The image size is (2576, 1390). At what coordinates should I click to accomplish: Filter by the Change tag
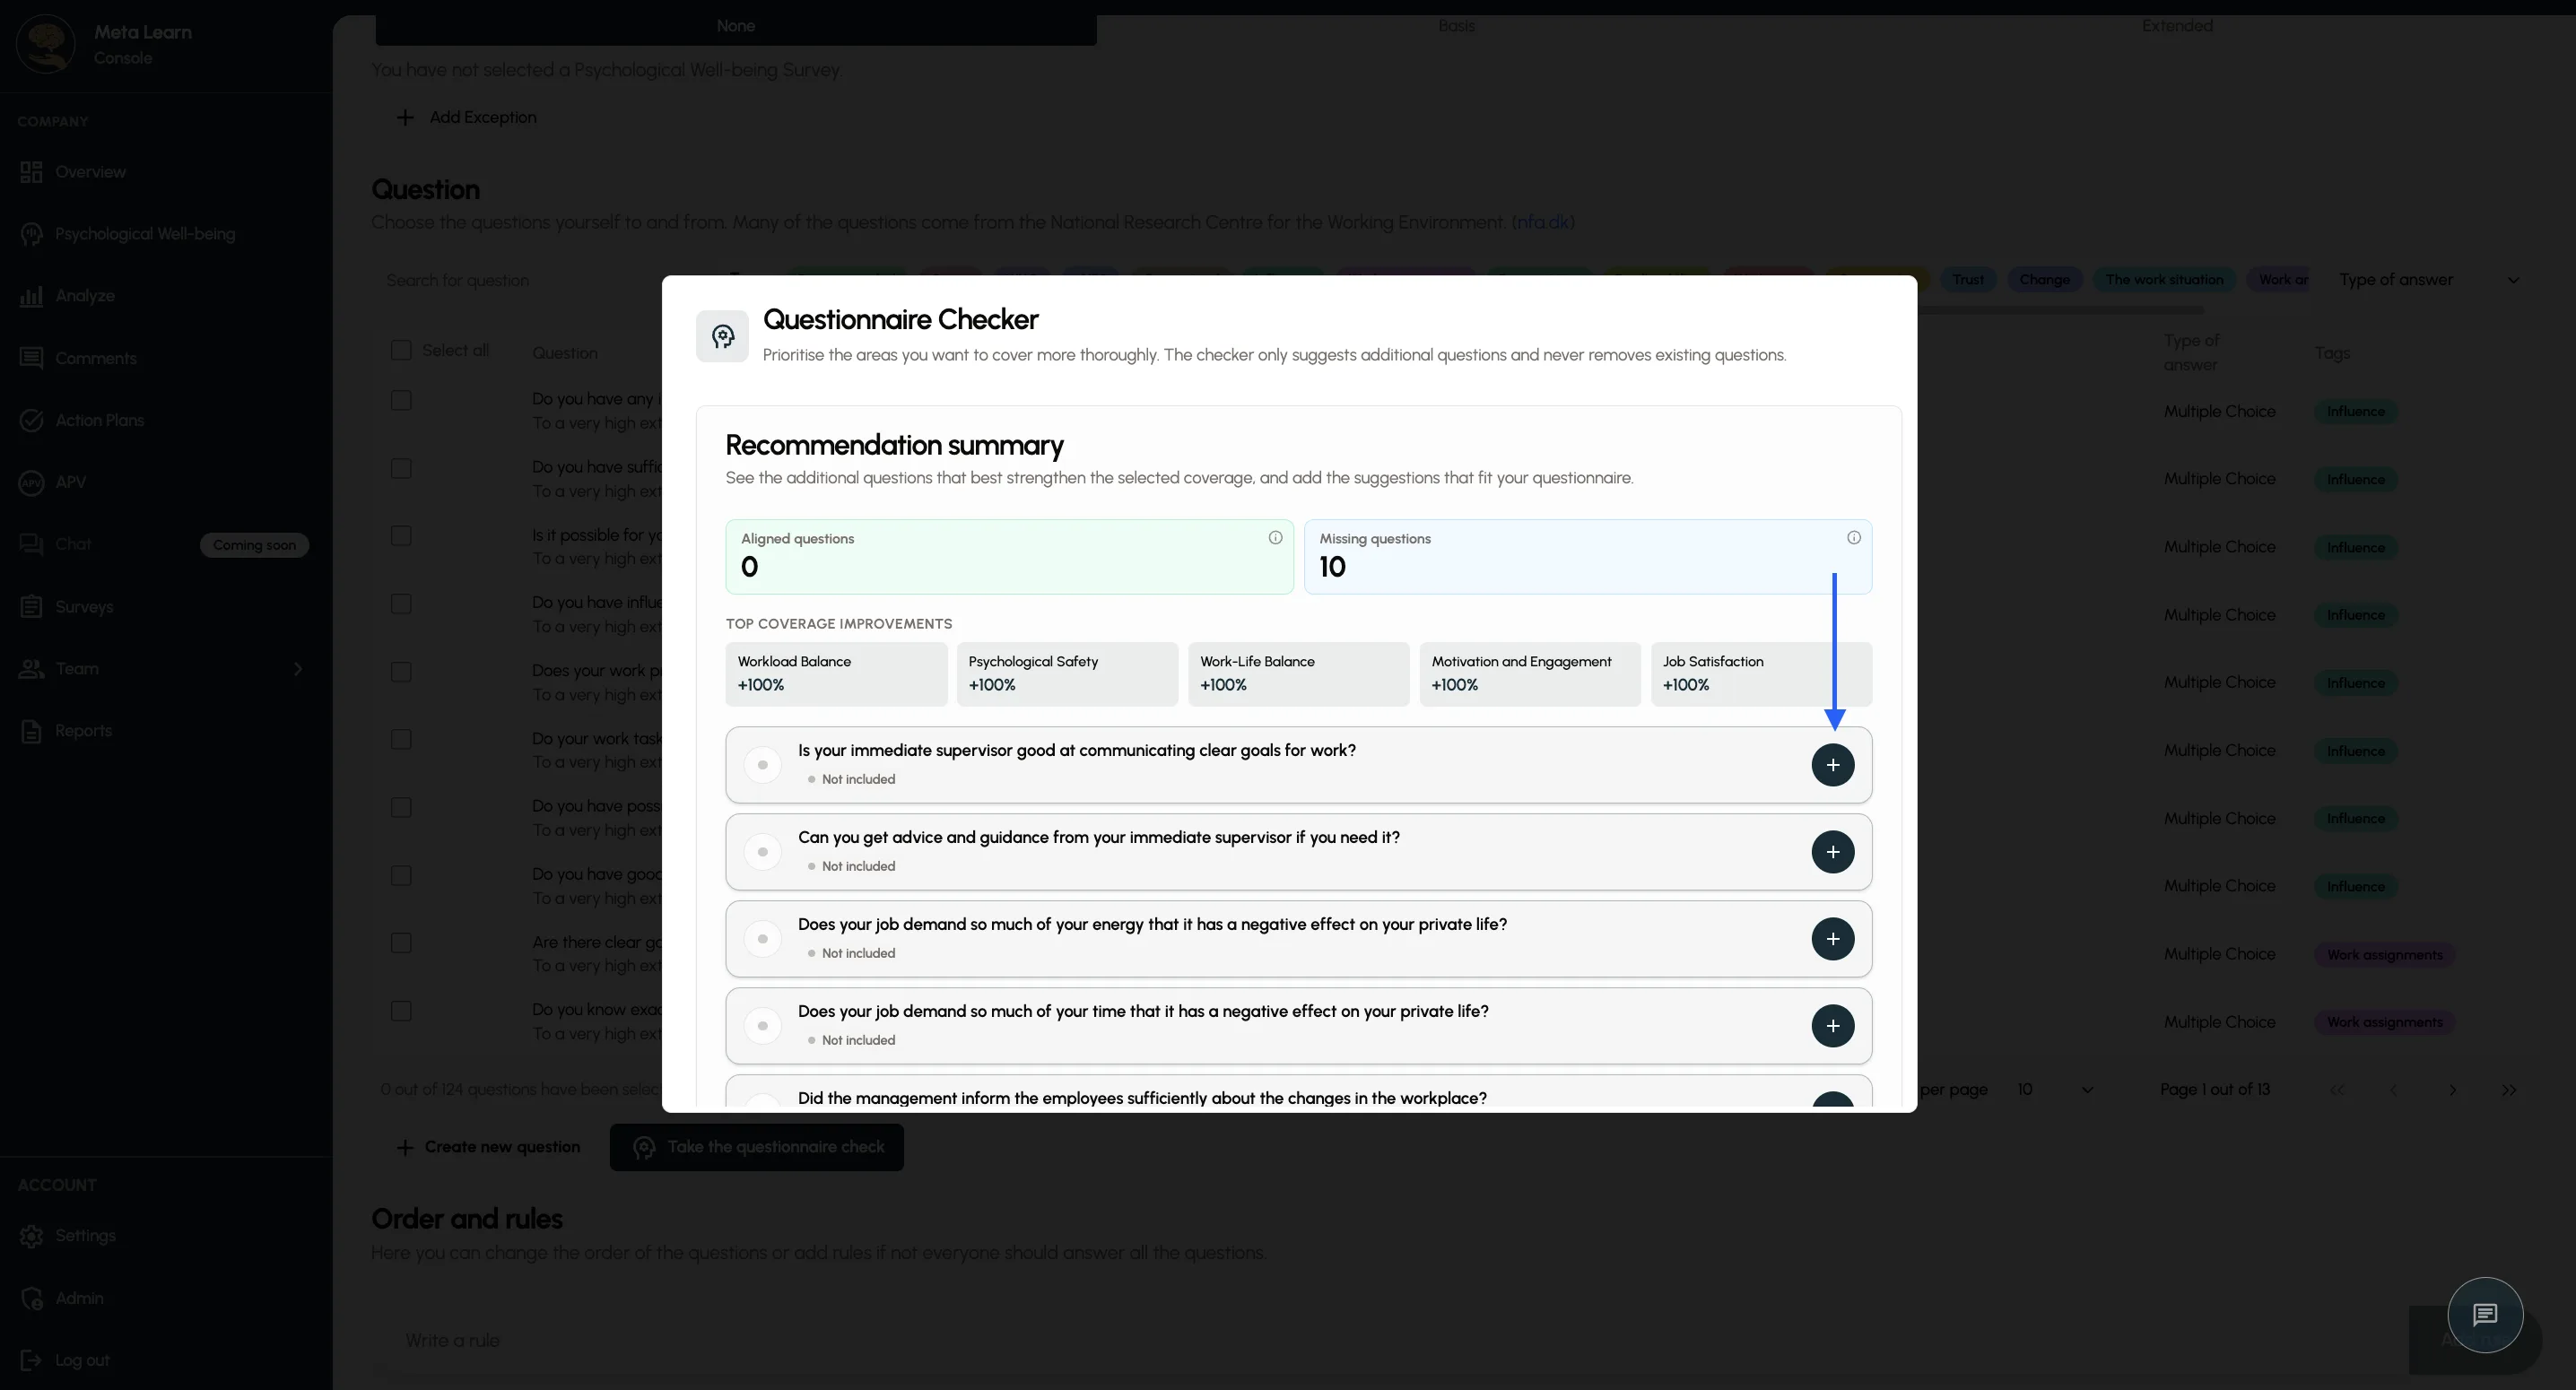pos(2044,280)
